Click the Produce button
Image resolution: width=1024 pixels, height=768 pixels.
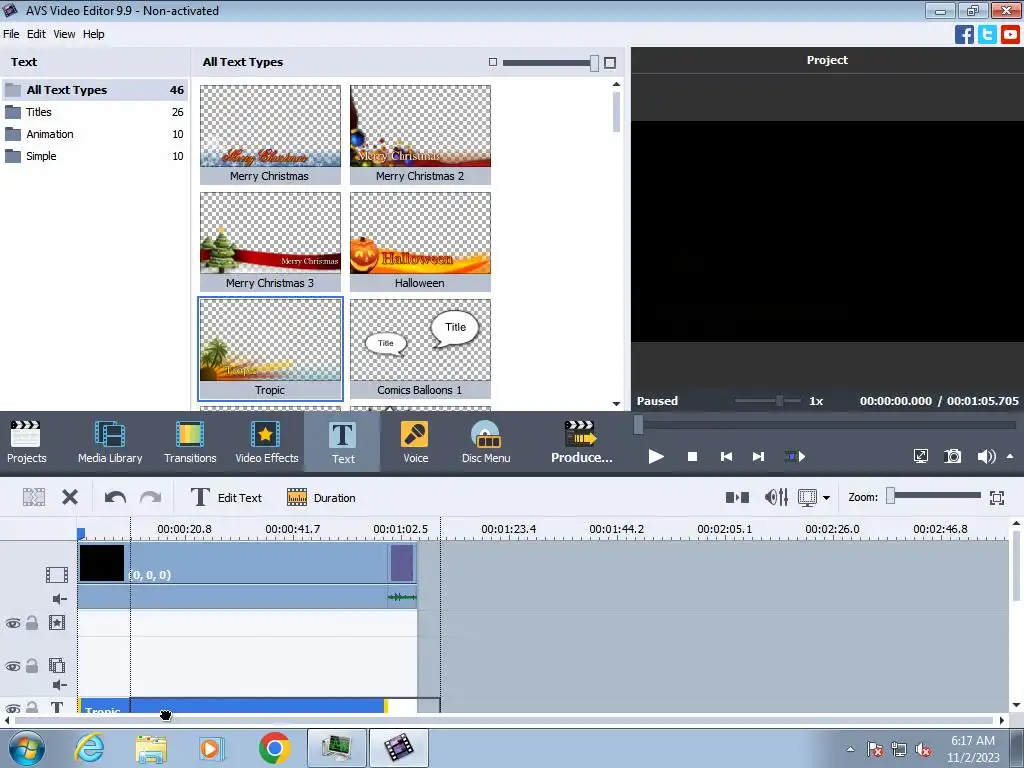point(581,442)
